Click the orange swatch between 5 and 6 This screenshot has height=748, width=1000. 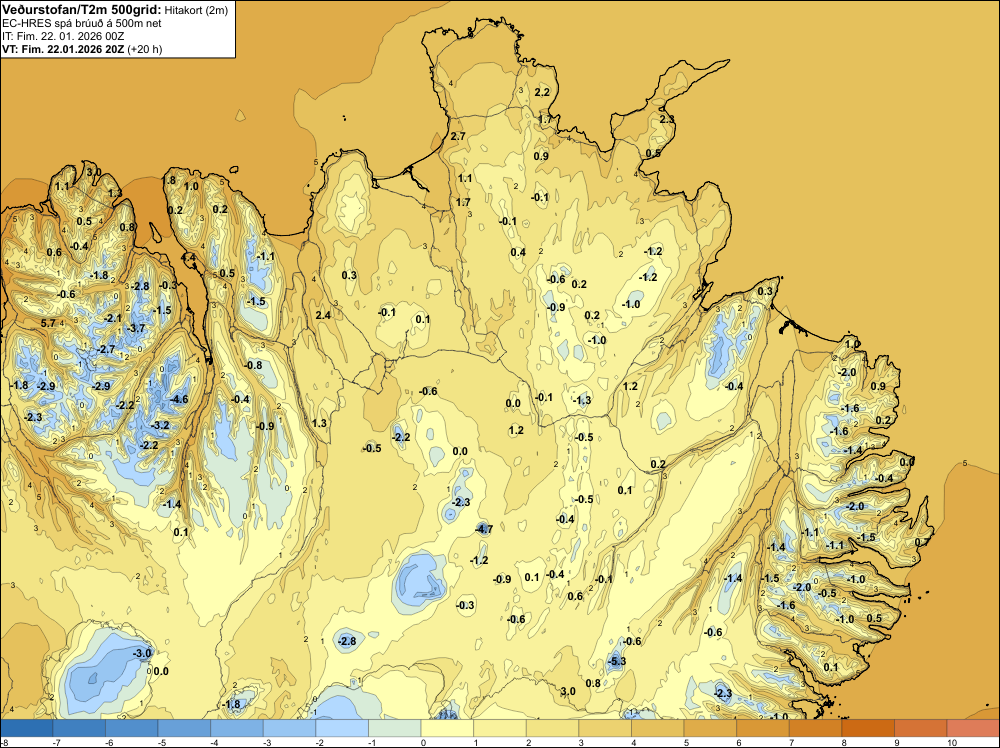click(x=710, y=728)
